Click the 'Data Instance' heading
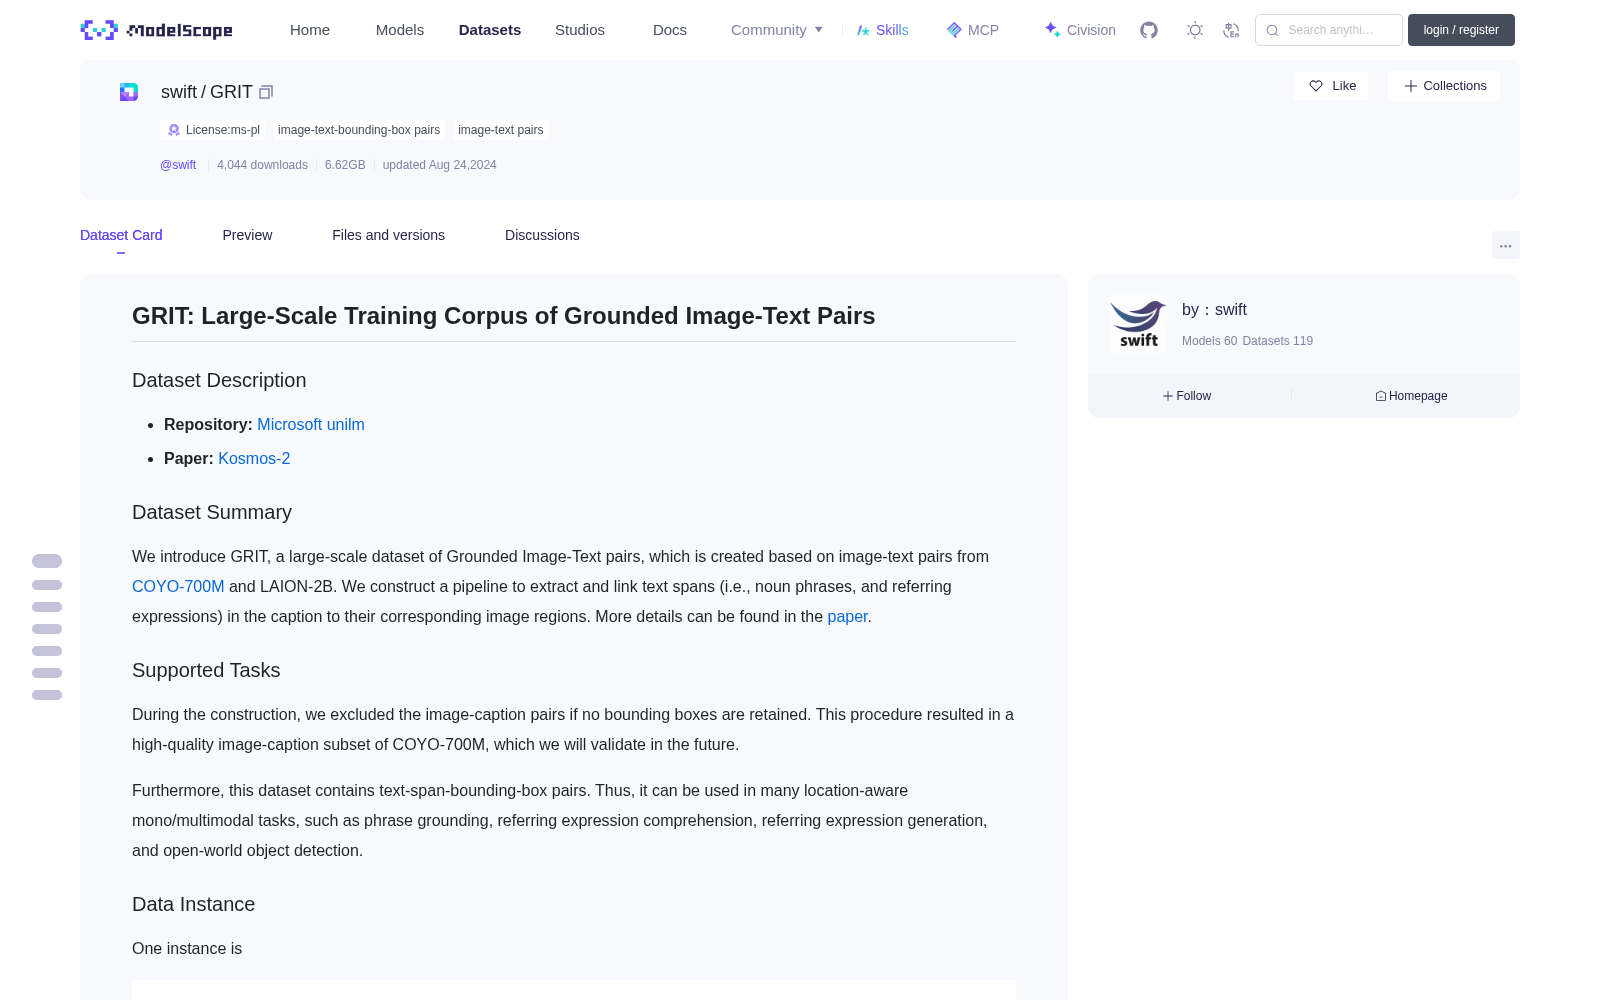The image size is (1600, 1000). [x=193, y=904]
